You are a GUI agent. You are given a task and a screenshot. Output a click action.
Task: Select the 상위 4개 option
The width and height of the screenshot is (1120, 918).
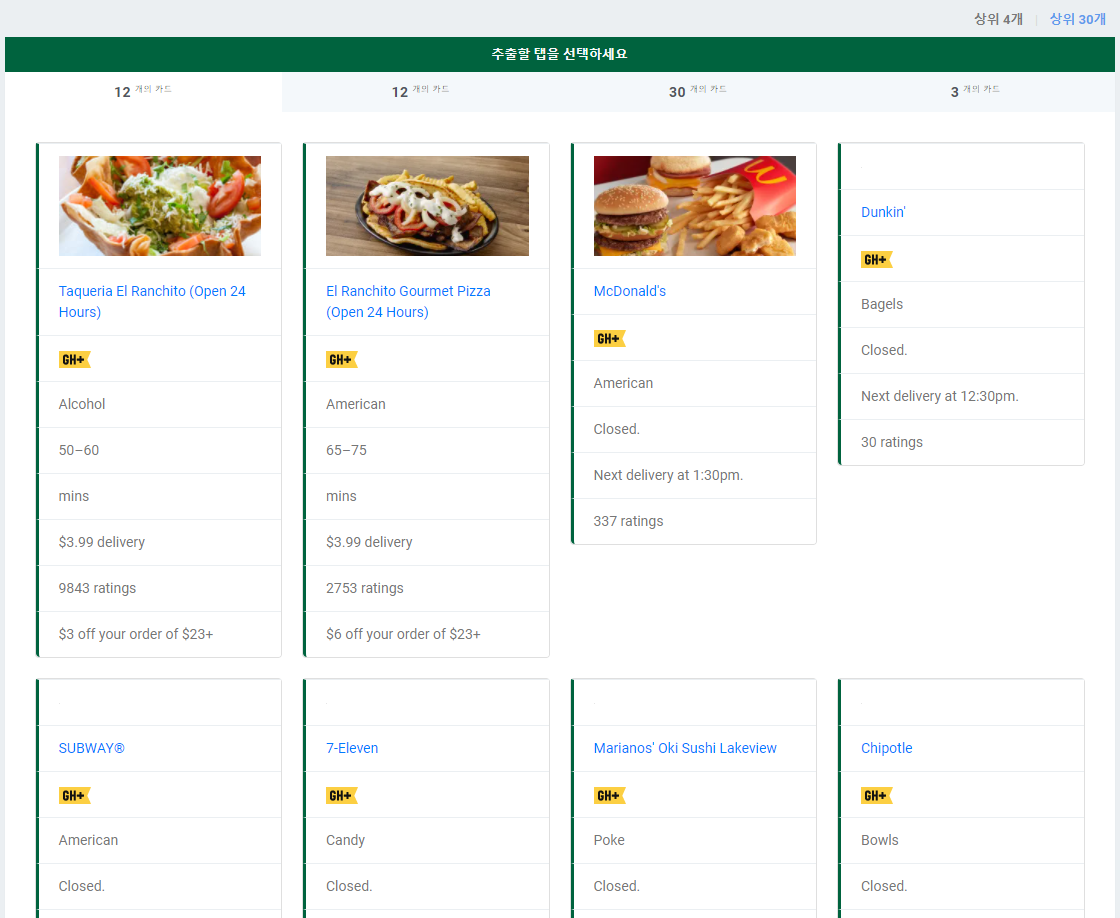(998, 19)
